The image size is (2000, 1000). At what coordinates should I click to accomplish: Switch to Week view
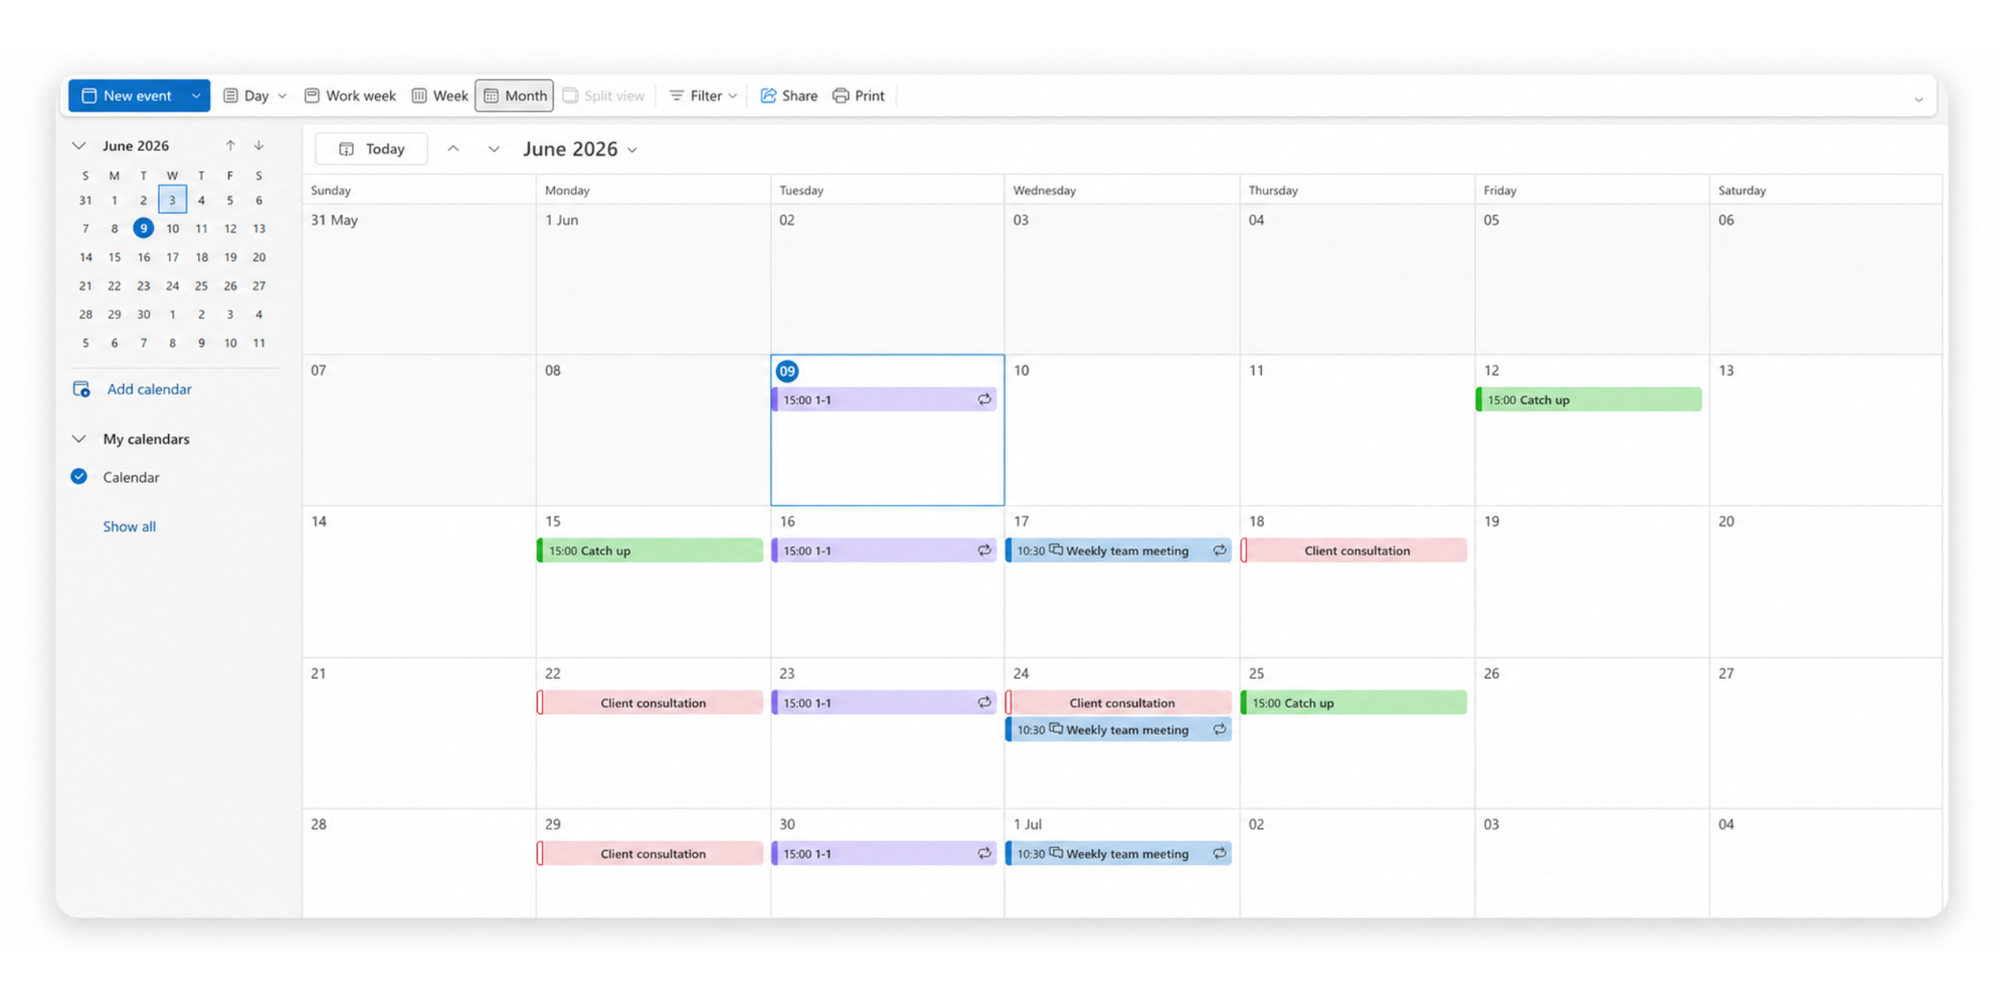pos(440,96)
